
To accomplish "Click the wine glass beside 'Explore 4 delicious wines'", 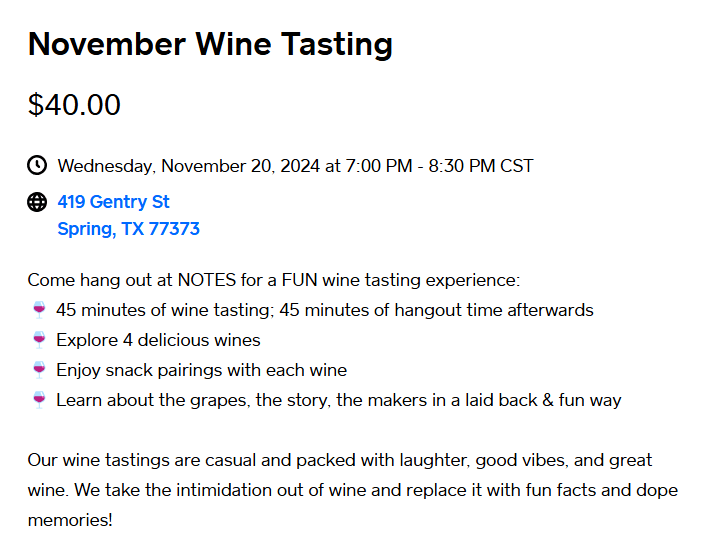I will 39,340.
